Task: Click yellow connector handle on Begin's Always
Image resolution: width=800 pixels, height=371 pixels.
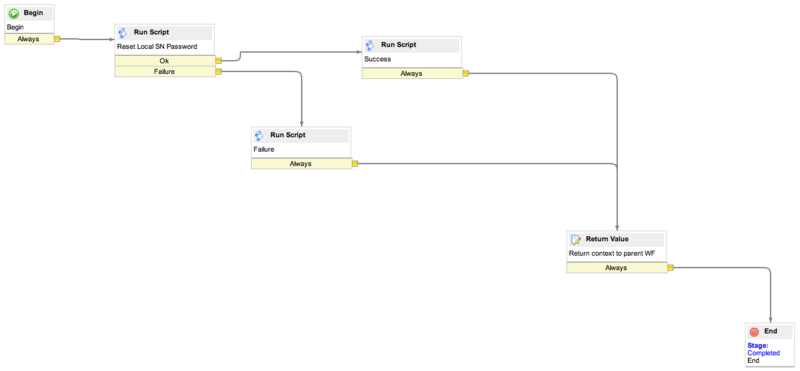Action: pyautogui.click(x=57, y=39)
